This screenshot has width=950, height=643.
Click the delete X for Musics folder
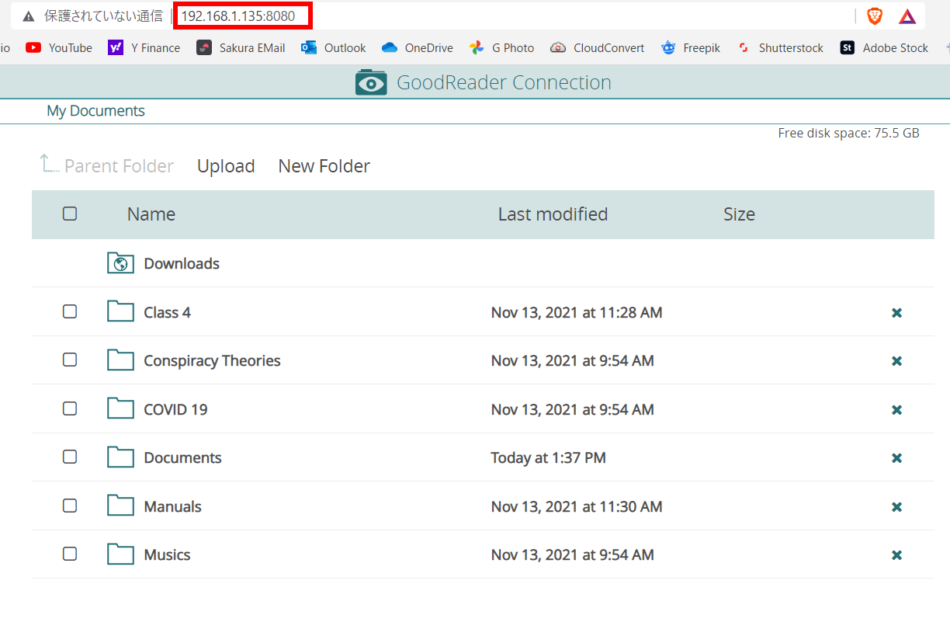click(897, 555)
